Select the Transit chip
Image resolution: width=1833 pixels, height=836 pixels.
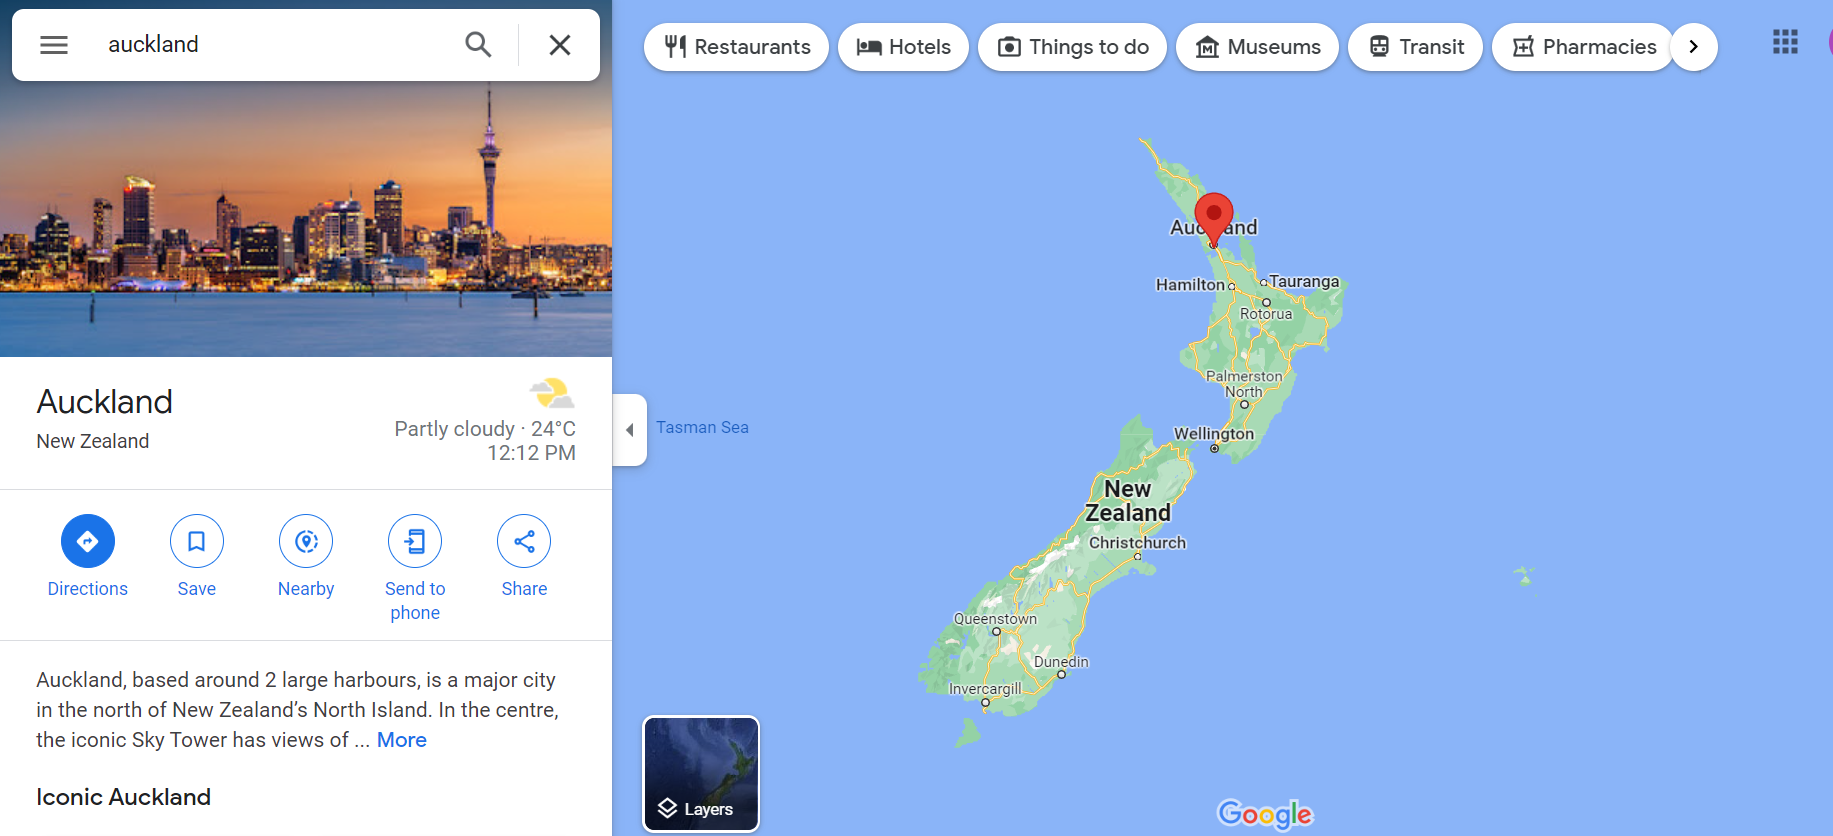pyautogui.click(x=1415, y=47)
